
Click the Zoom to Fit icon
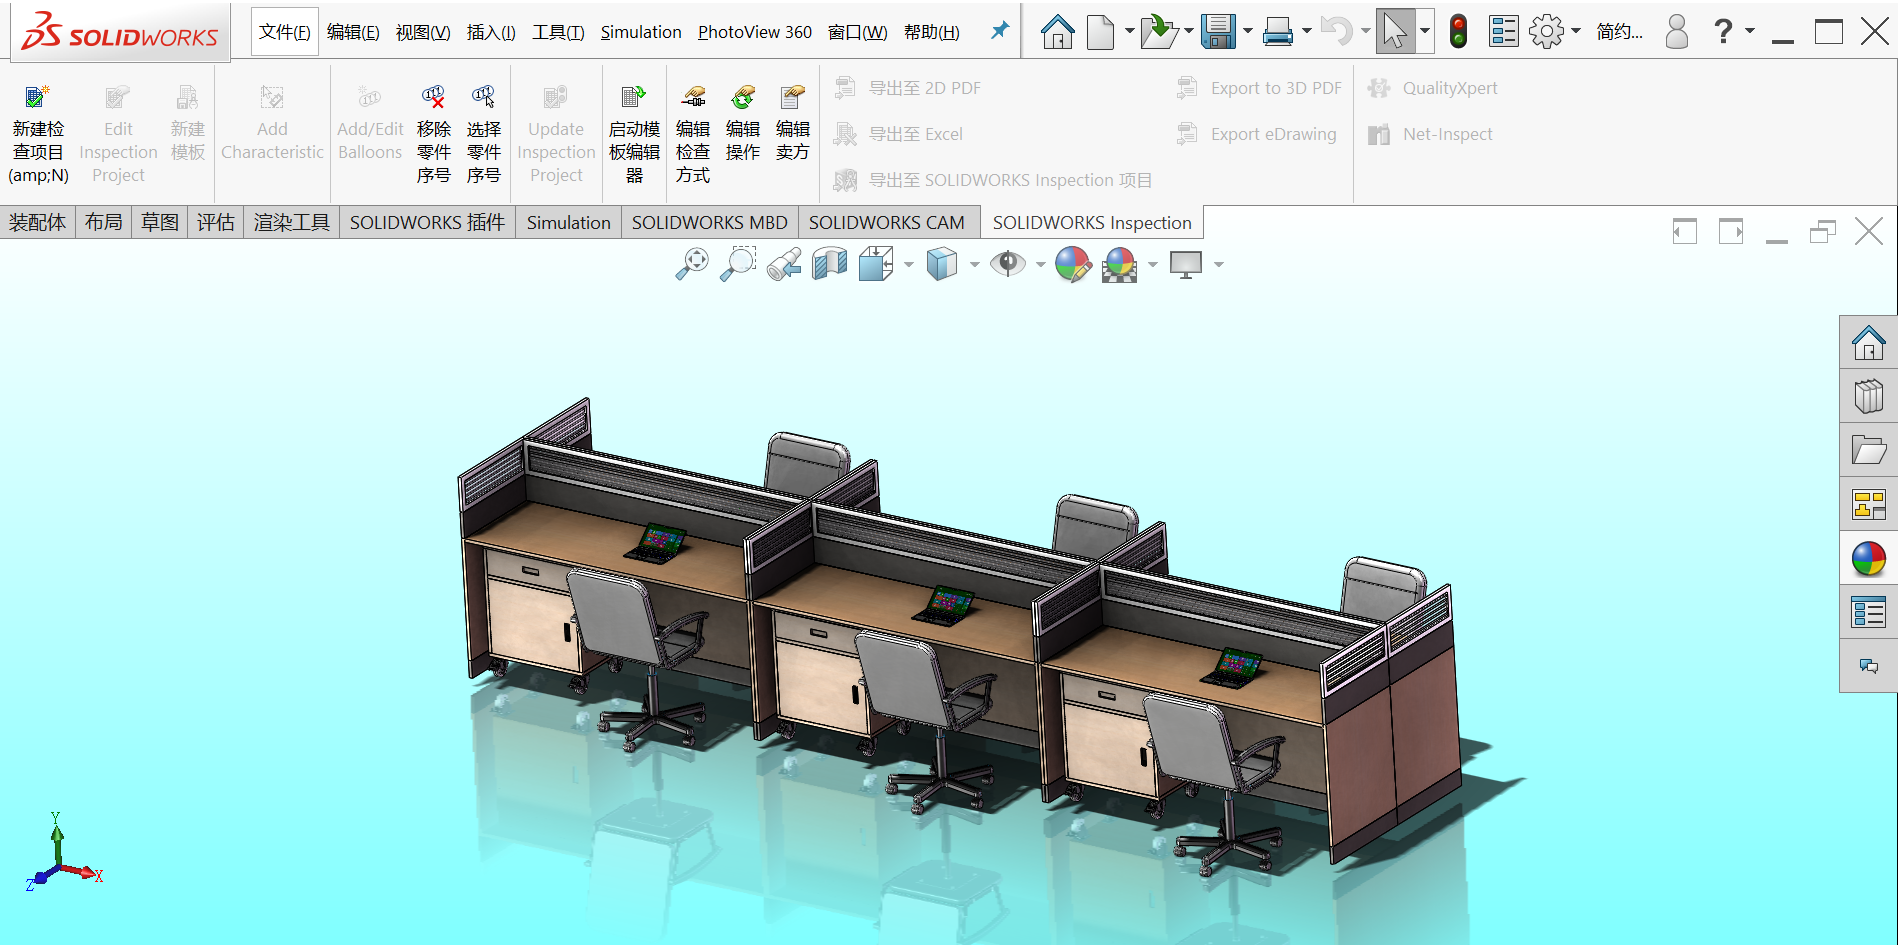(x=692, y=264)
